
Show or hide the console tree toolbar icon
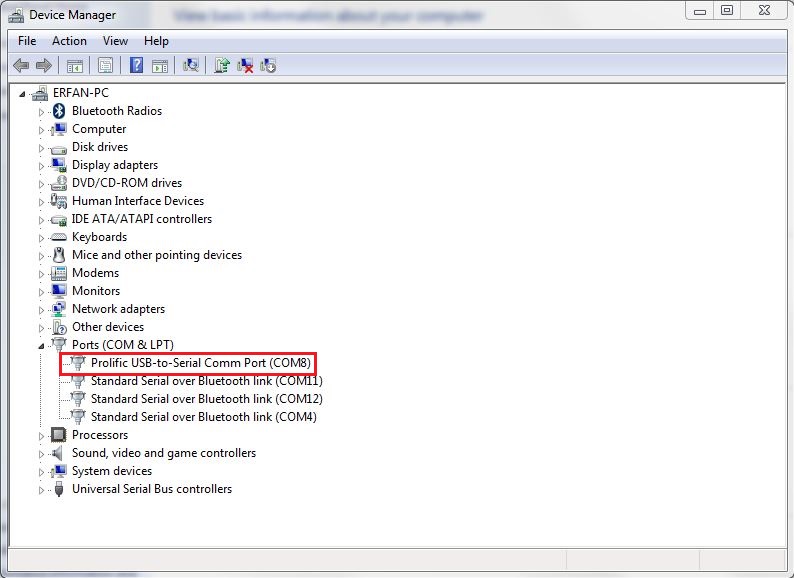click(x=74, y=65)
